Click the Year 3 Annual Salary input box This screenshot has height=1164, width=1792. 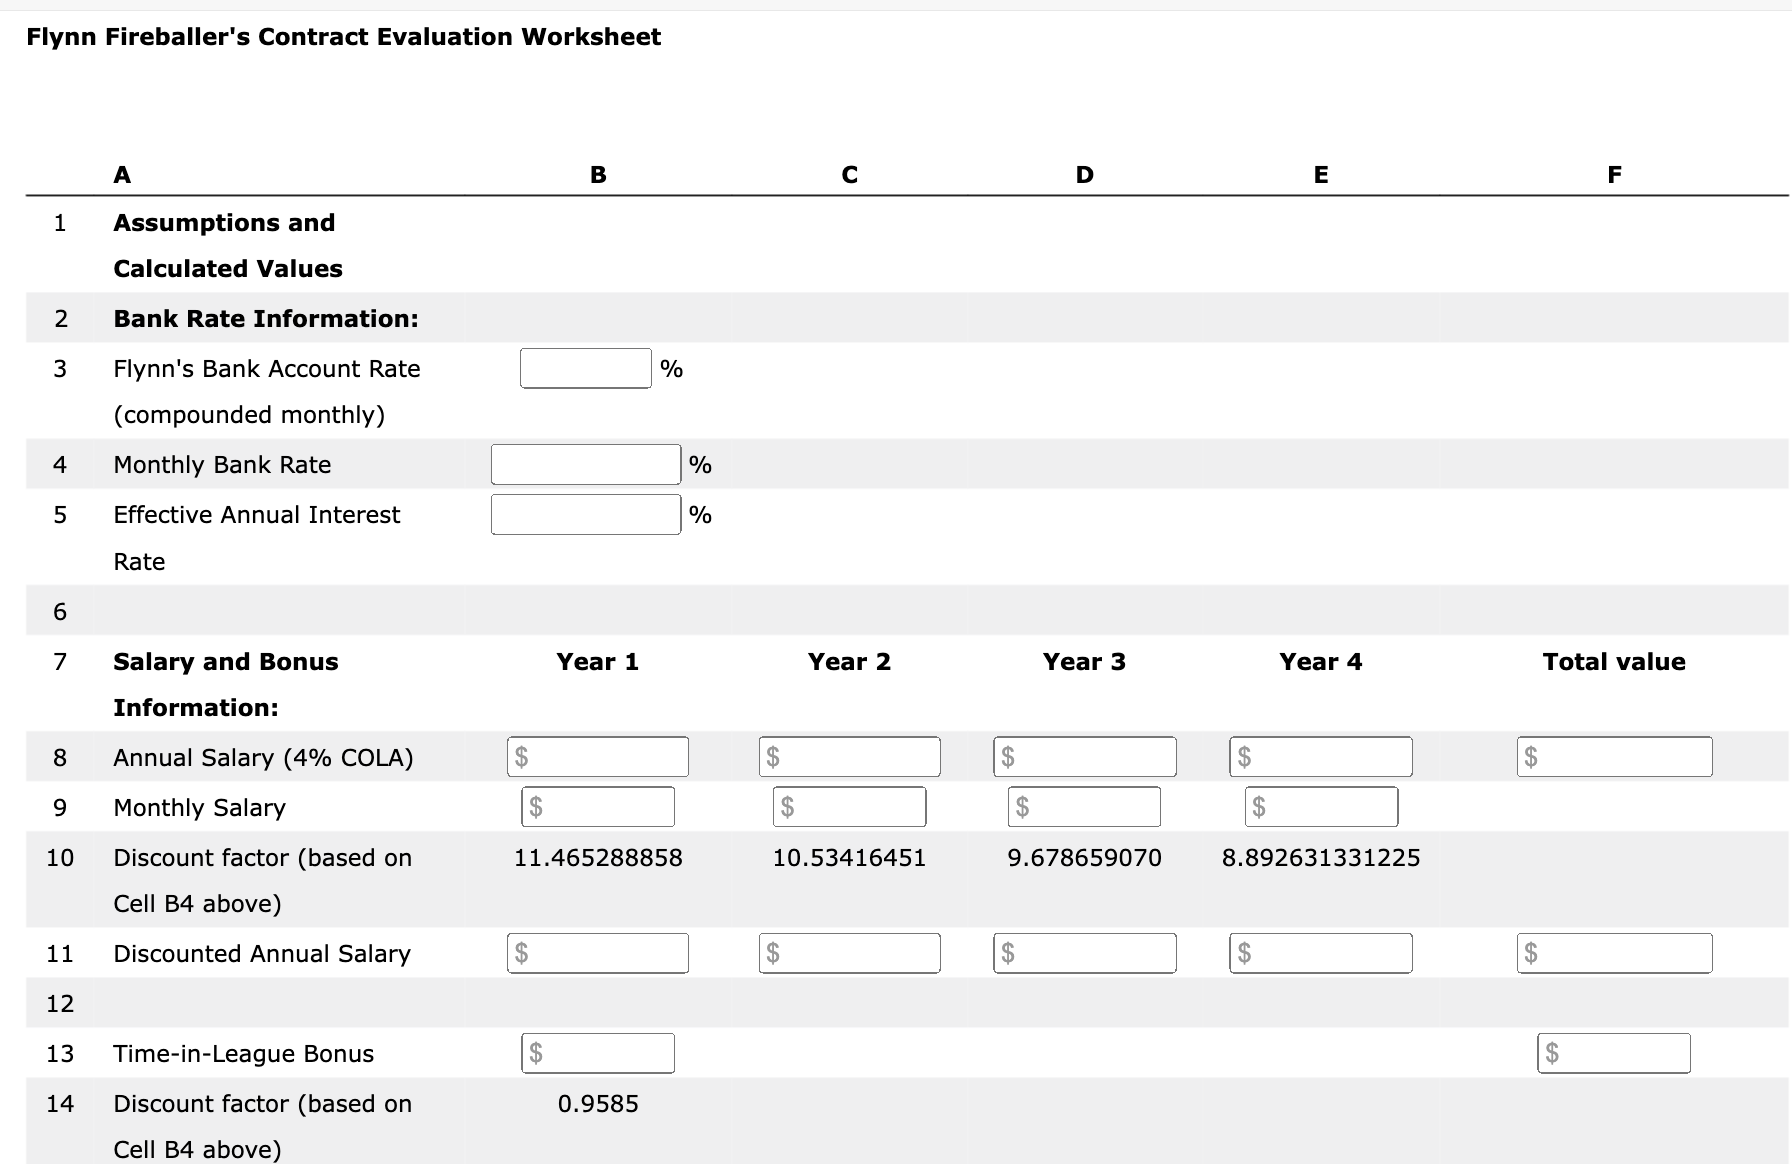[x=1084, y=756]
